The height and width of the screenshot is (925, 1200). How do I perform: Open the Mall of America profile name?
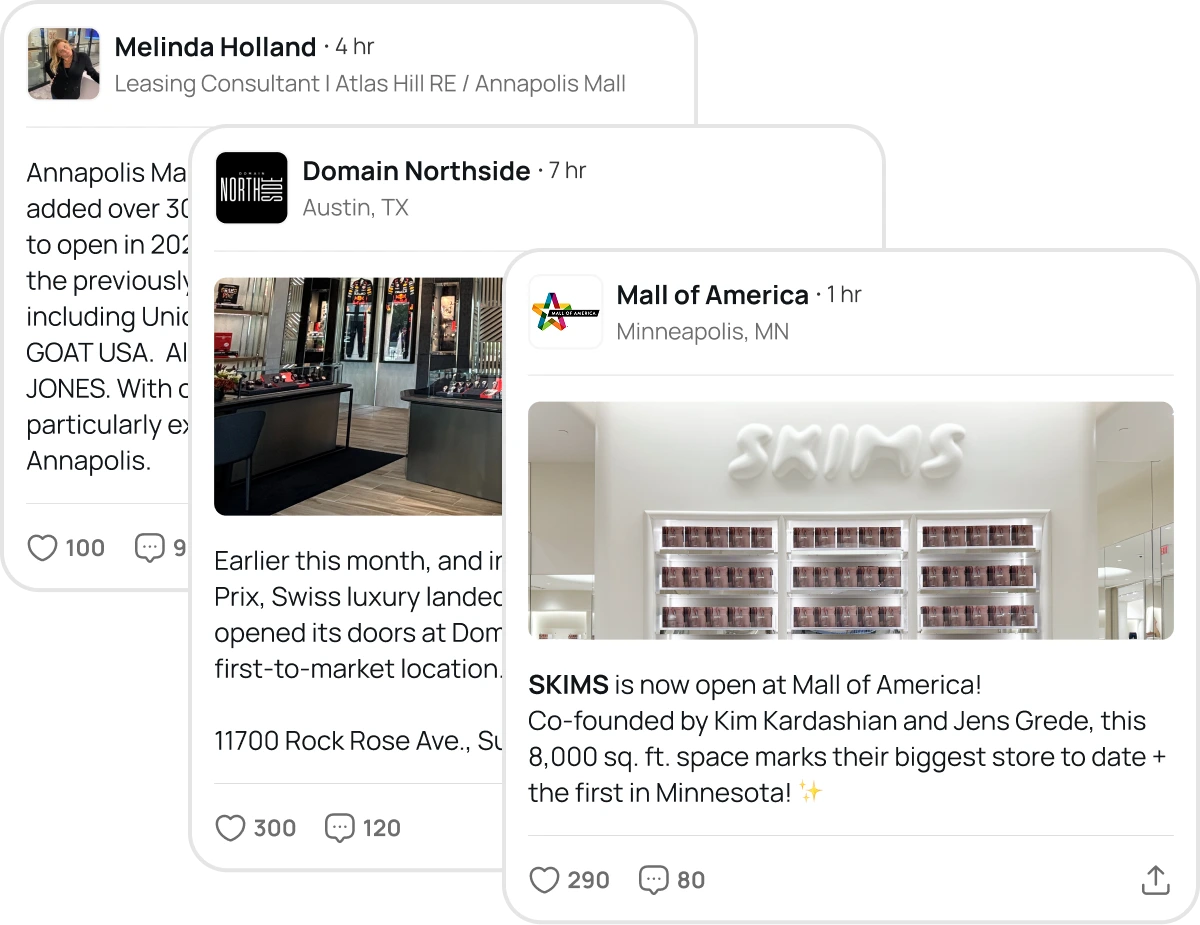tap(712, 295)
